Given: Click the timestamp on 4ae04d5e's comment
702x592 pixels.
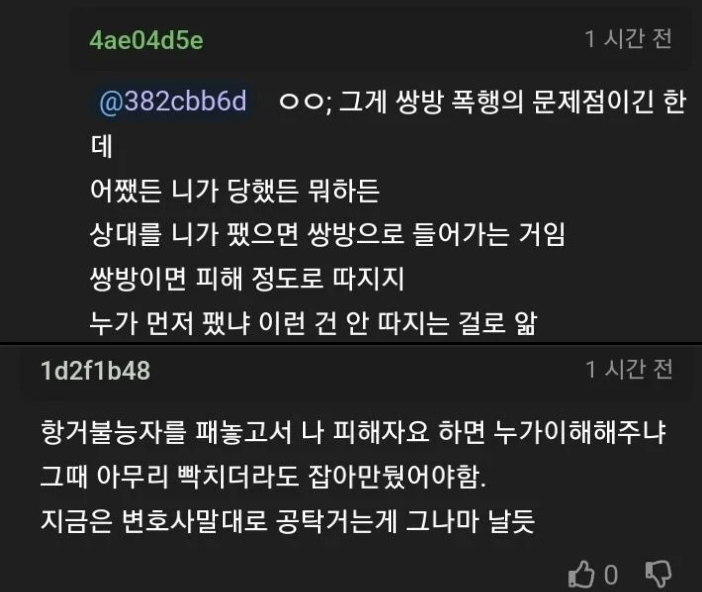Looking at the screenshot, I should tap(629, 39).
